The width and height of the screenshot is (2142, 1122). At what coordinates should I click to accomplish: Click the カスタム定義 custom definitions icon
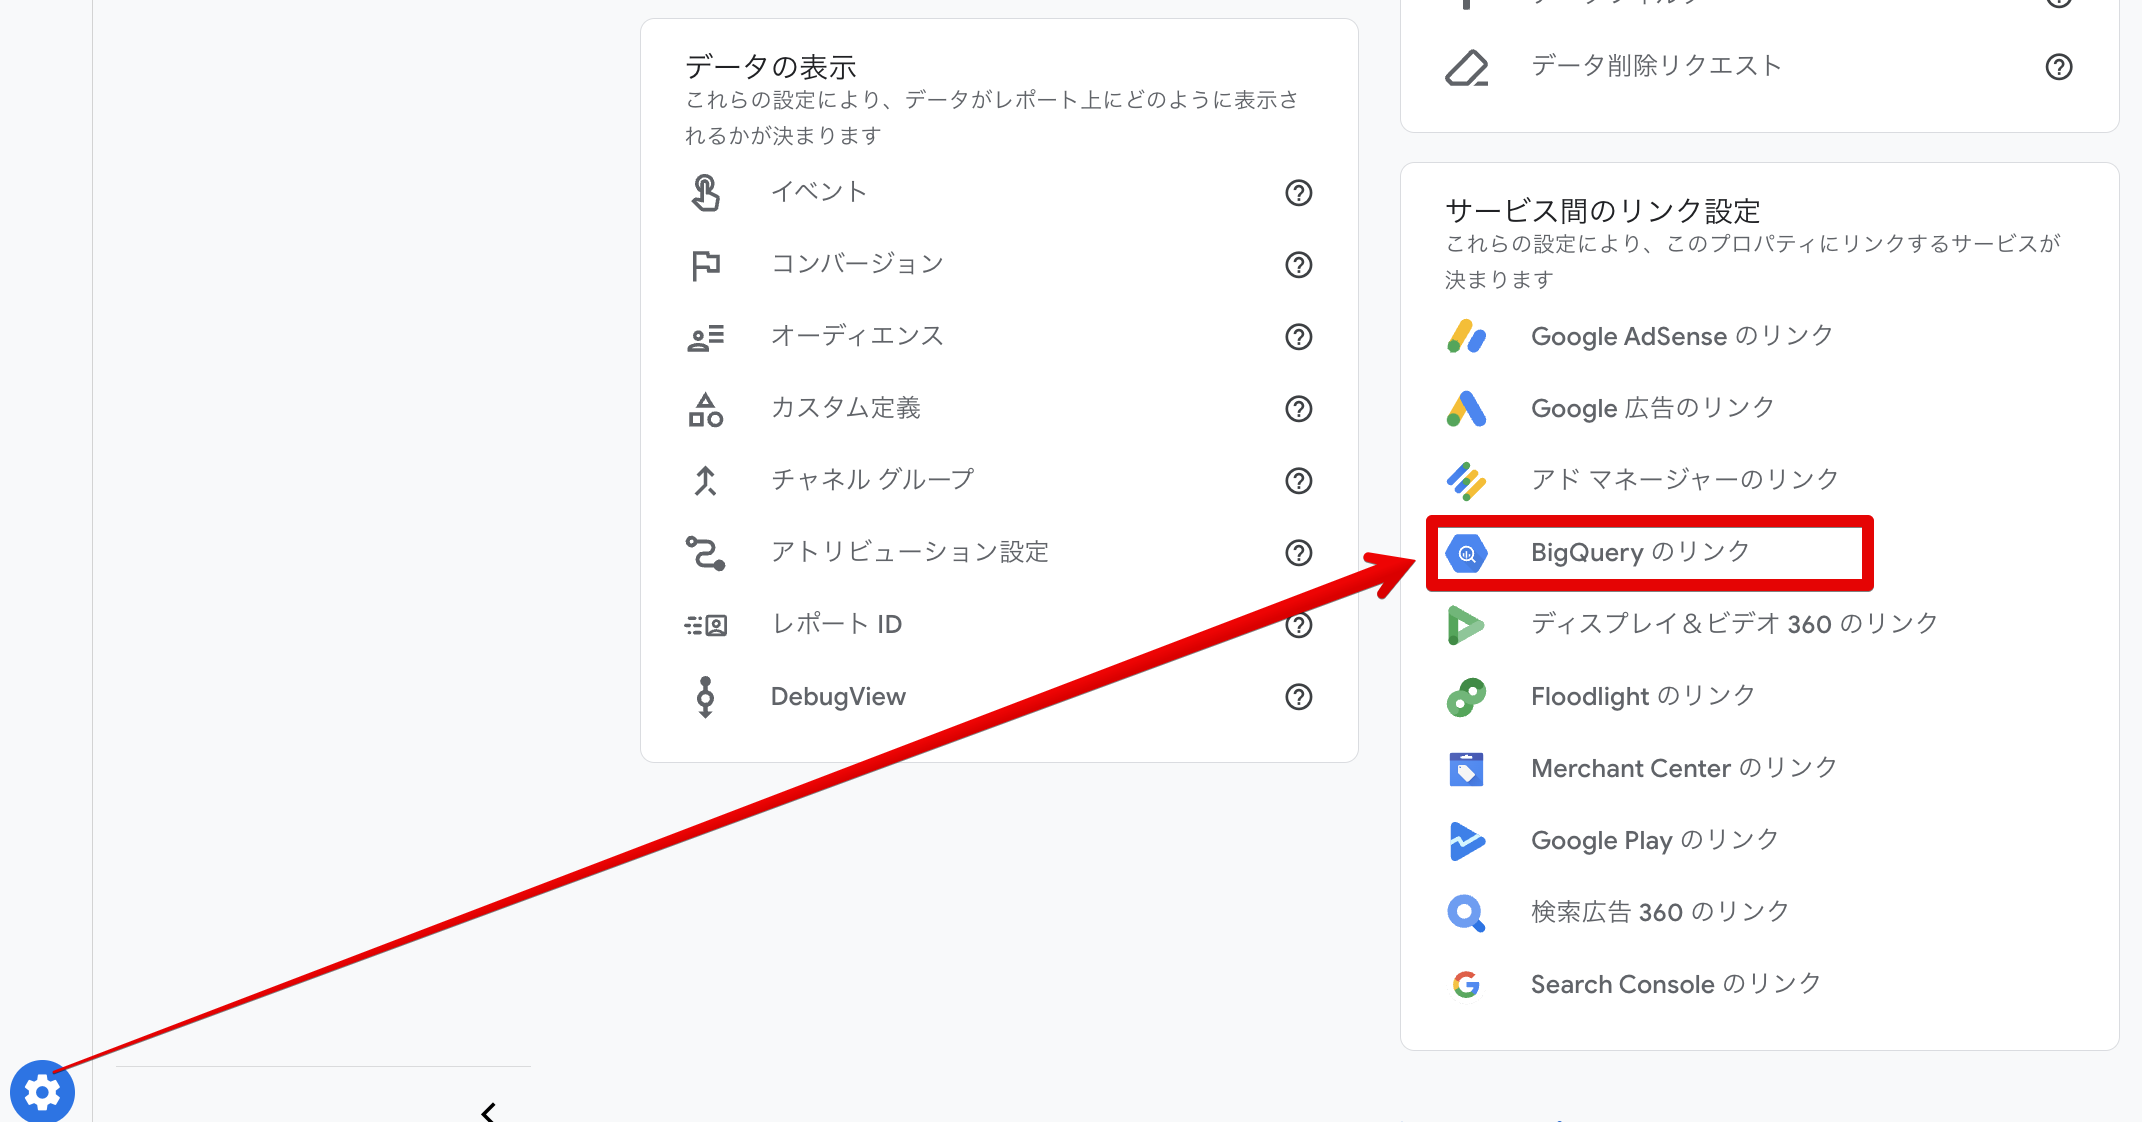(x=706, y=409)
